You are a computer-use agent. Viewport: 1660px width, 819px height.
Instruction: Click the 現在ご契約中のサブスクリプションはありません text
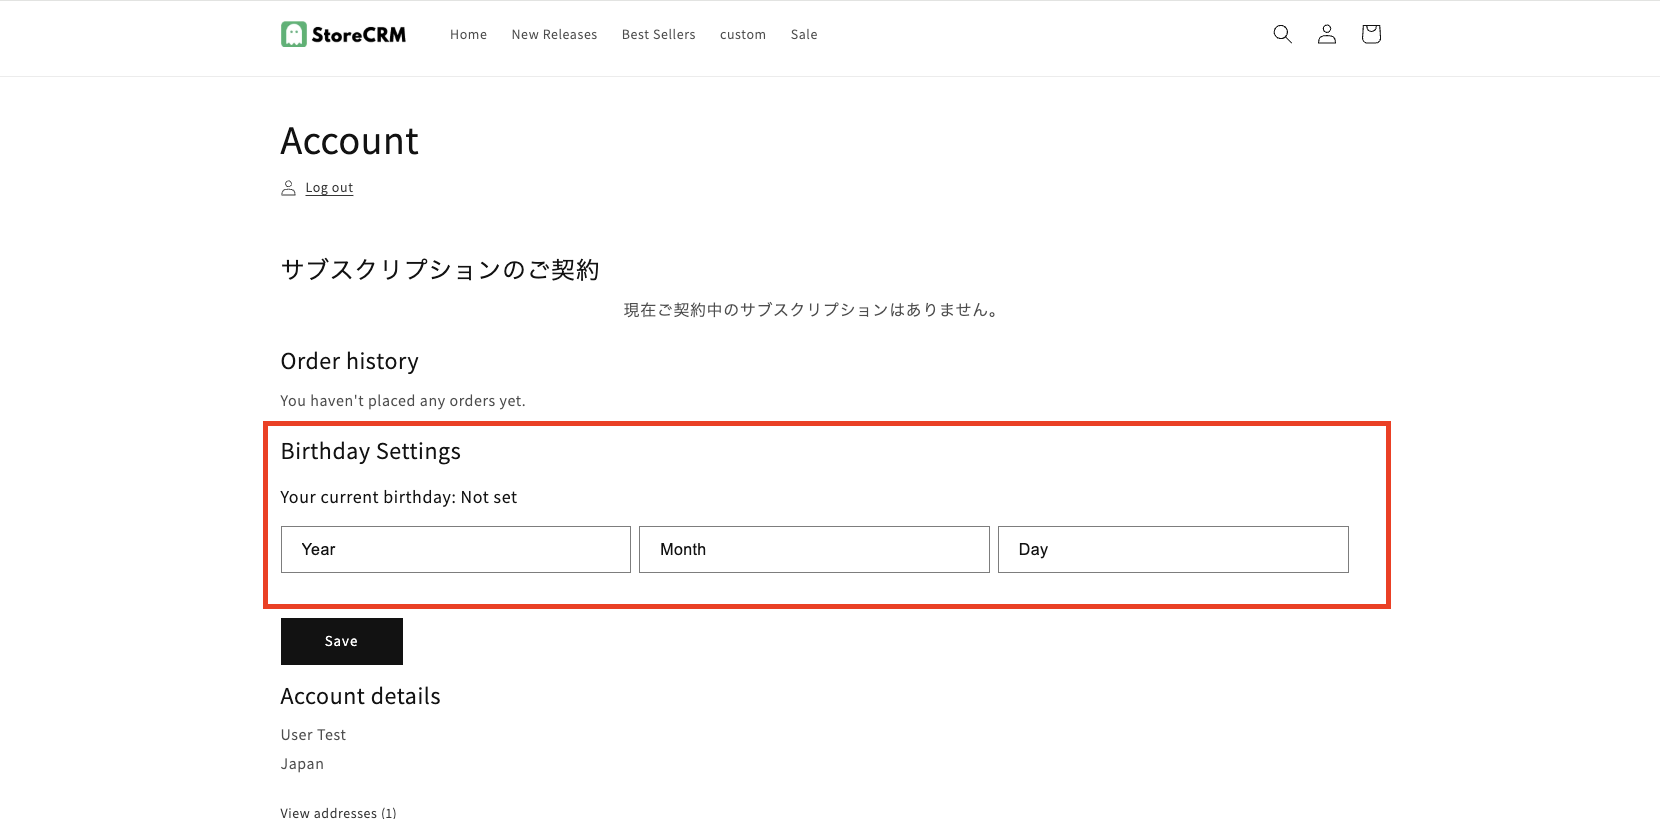pos(810,310)
